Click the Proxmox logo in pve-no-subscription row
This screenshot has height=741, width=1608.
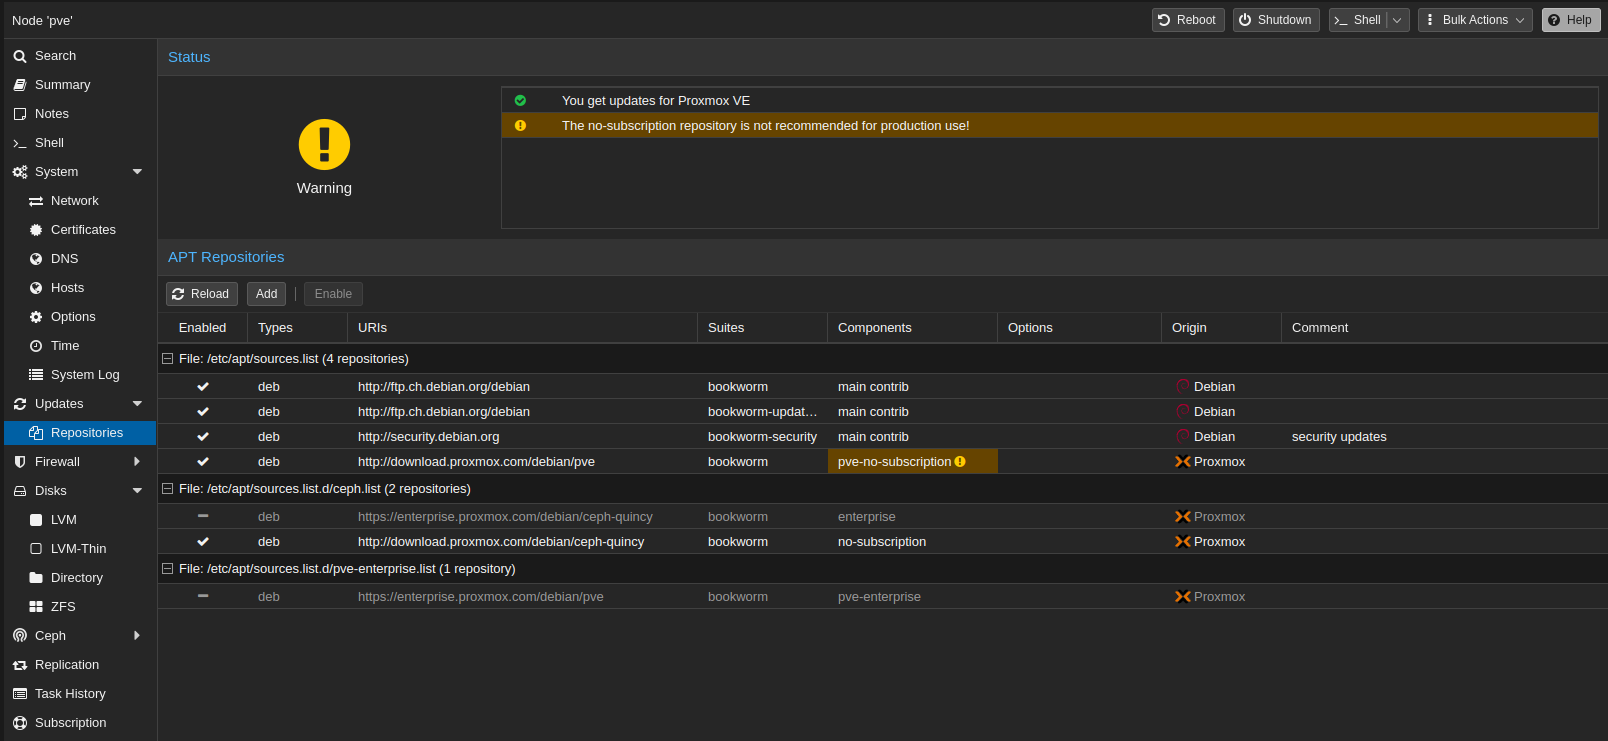pyautogui.click(x=1182, y=462)
